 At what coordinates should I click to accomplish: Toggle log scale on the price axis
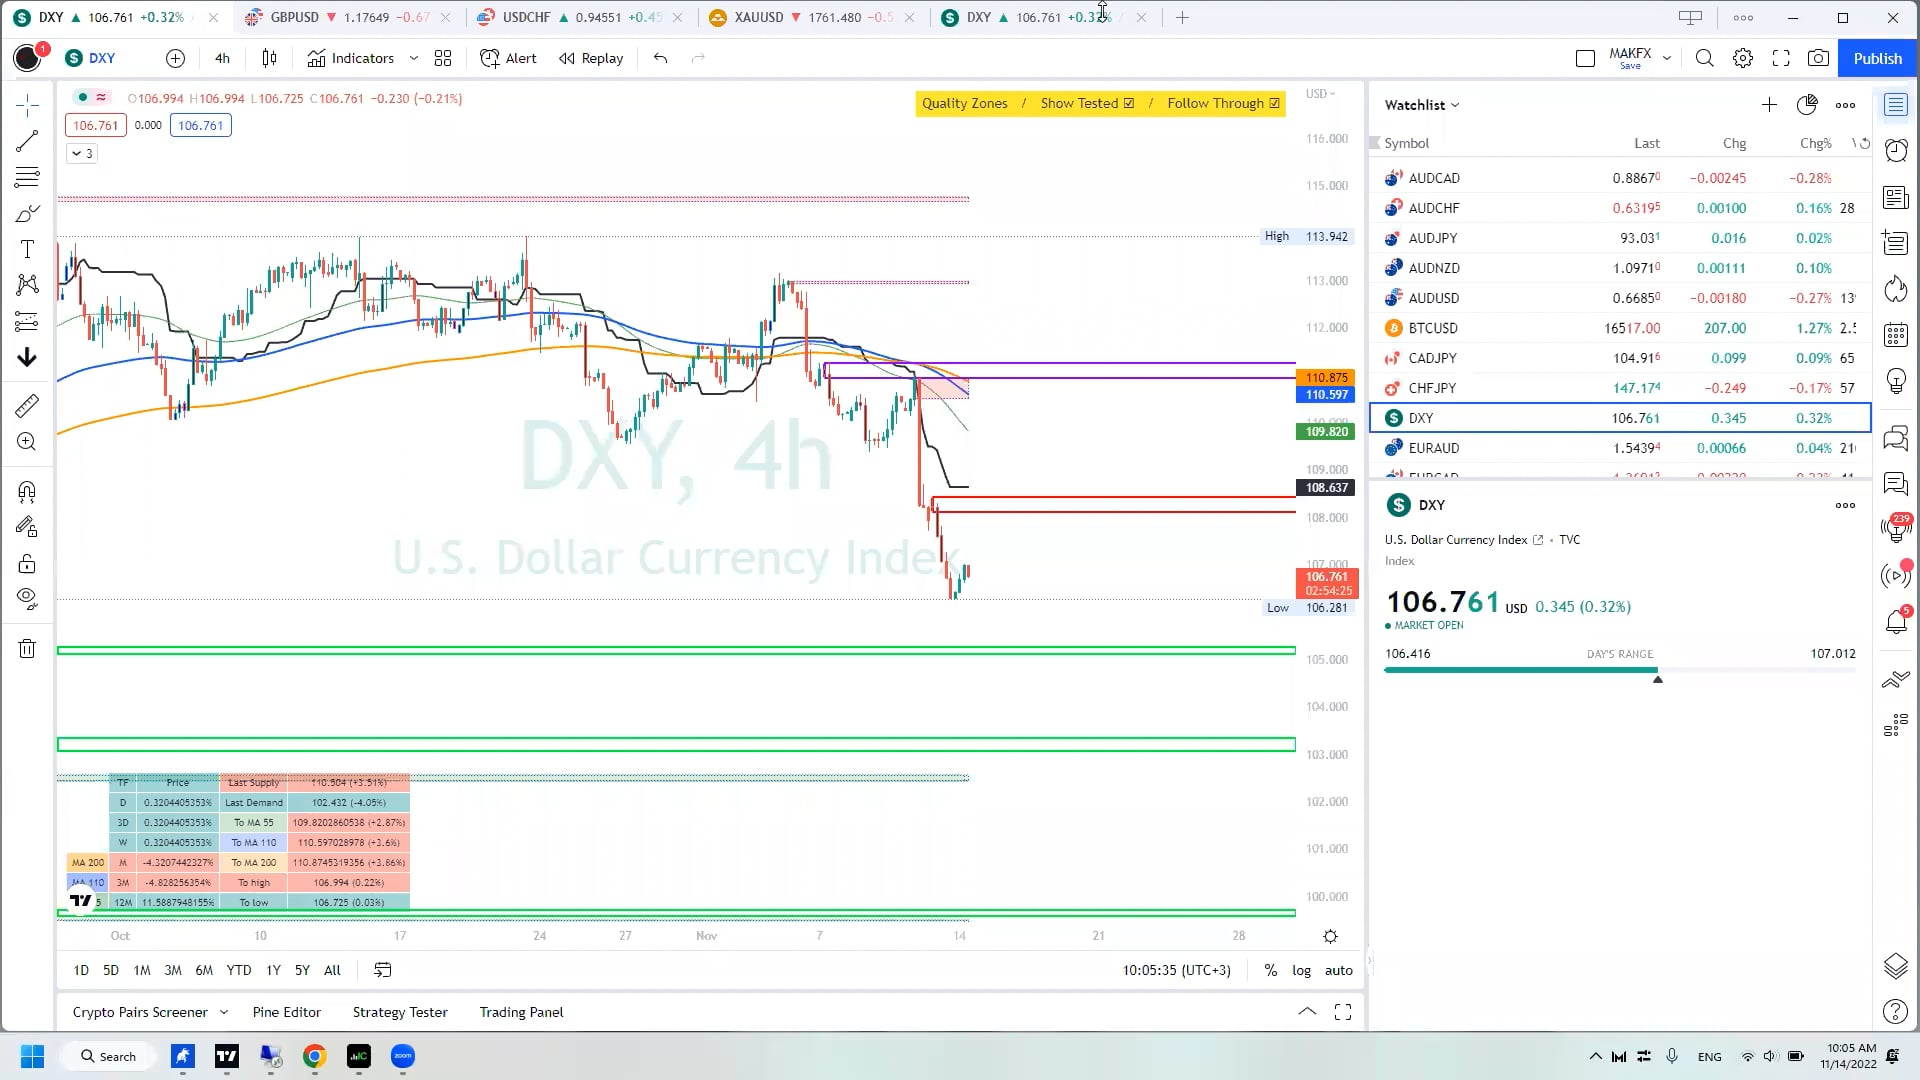point(1302,970)
